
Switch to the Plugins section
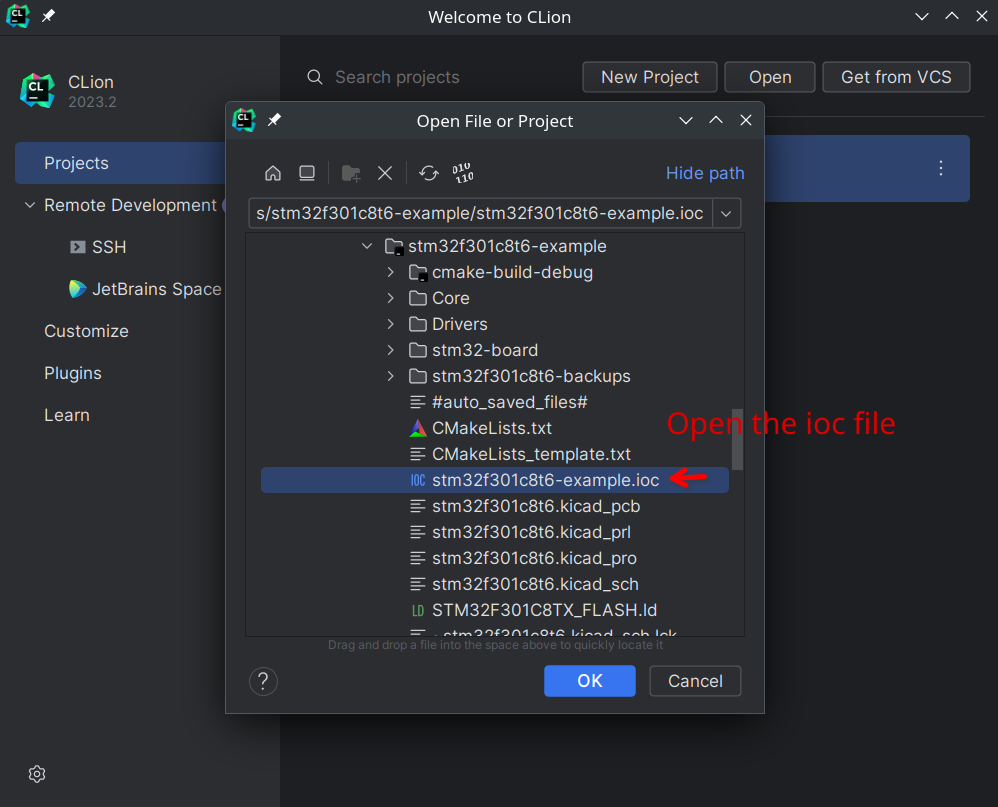(x=73, y=373)
